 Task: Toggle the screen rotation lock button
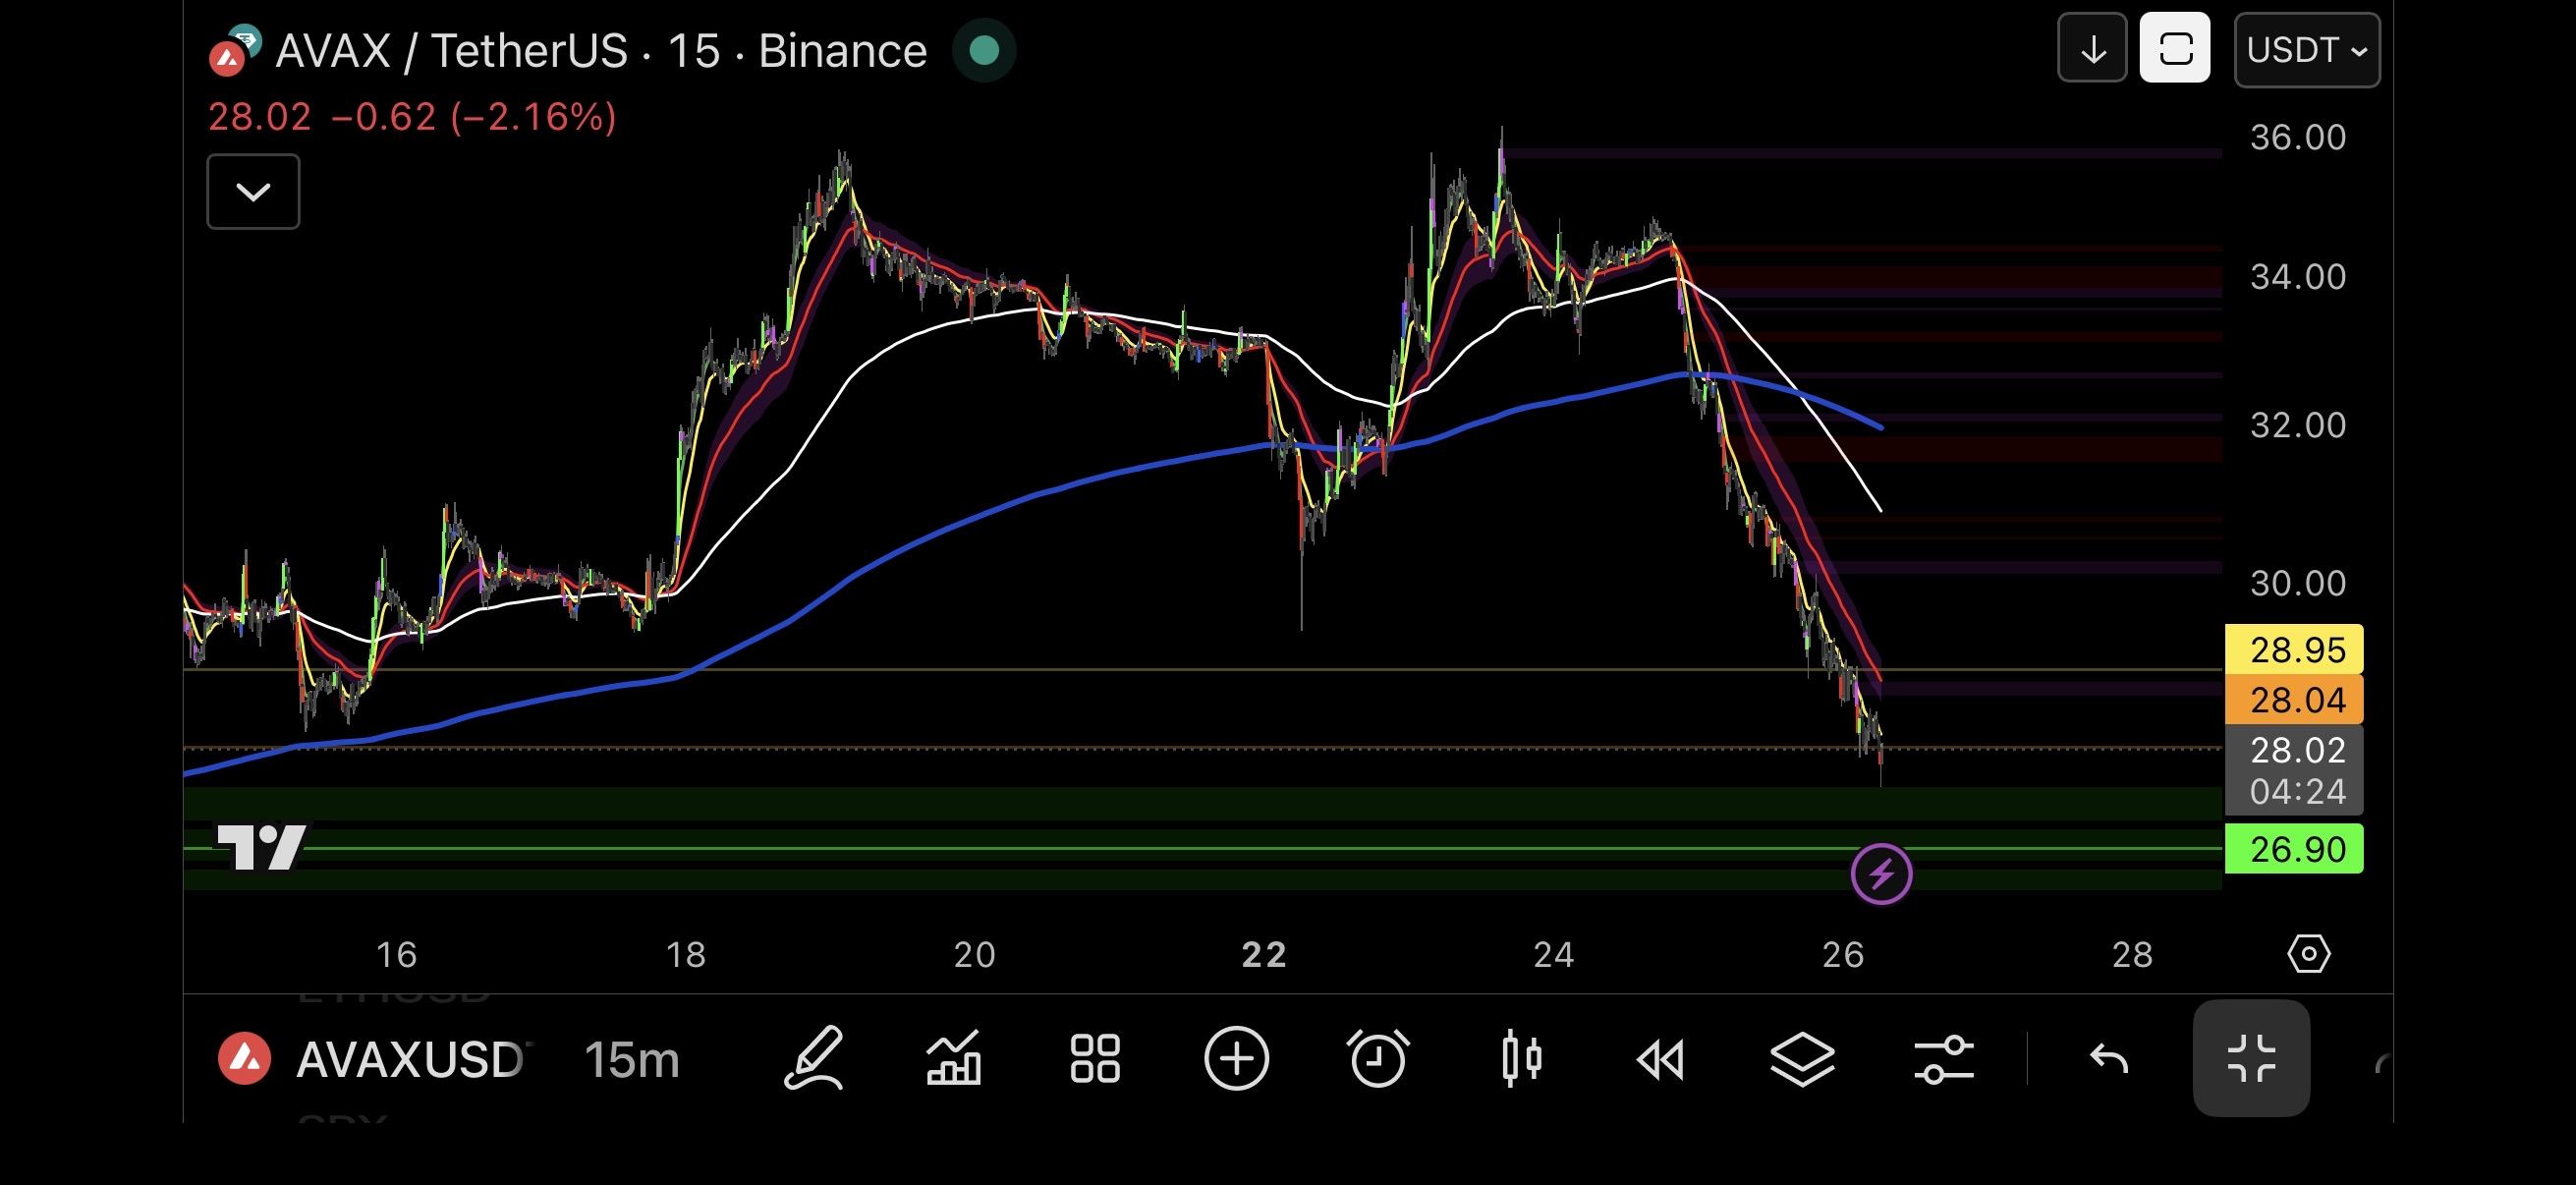tap(2175, 49)
